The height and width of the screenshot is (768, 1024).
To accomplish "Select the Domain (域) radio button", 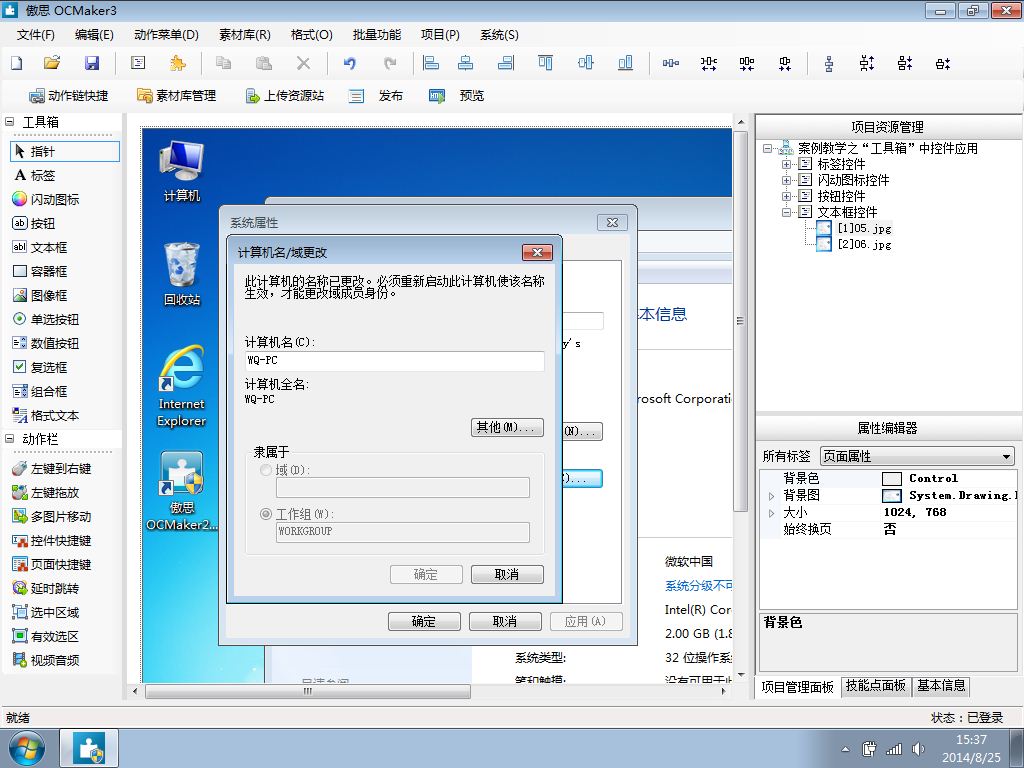I will tap(266, 470).
